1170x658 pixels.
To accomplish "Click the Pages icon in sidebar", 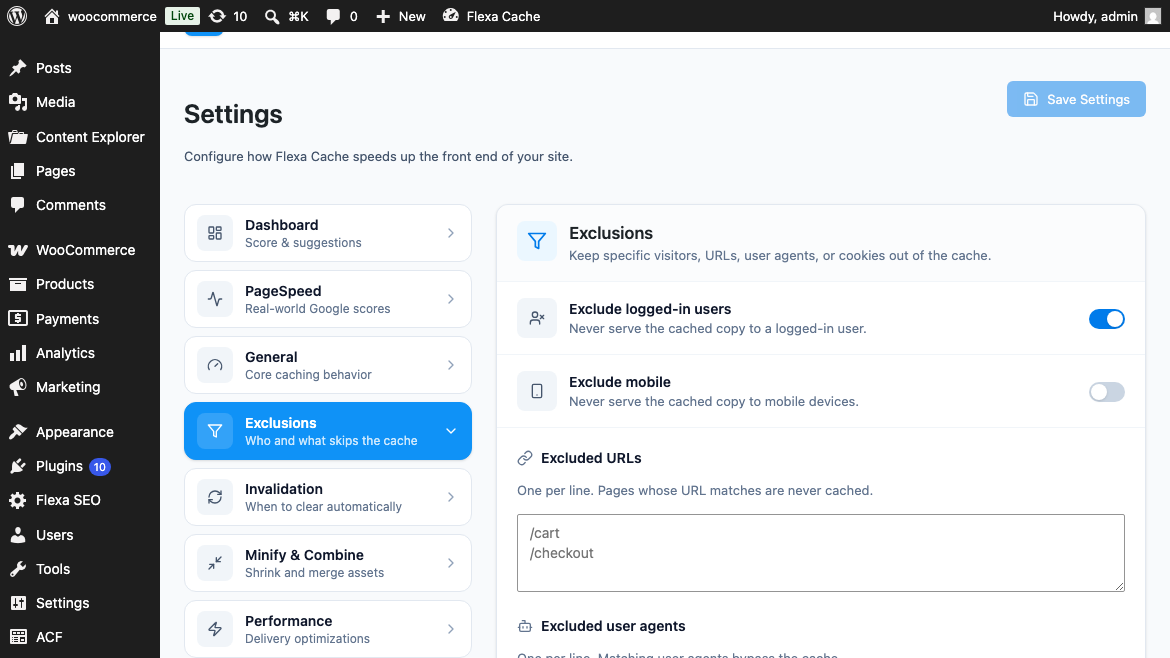I will tap(18, 171).
